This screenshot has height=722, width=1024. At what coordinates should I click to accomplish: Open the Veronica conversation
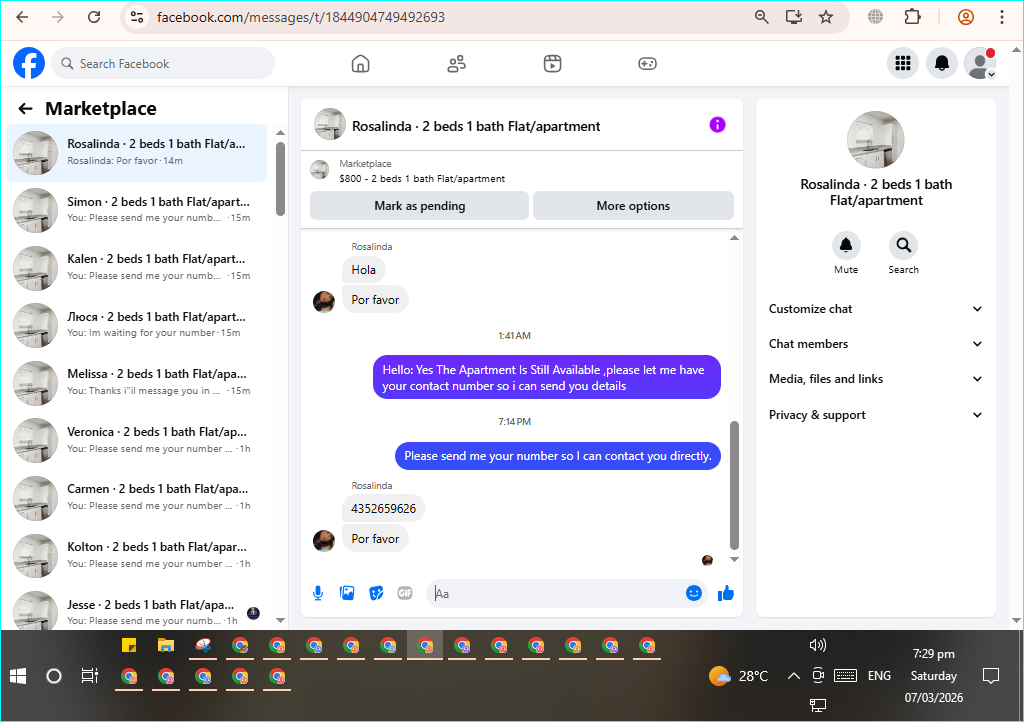pyautogui.click(x=136, y=439)
